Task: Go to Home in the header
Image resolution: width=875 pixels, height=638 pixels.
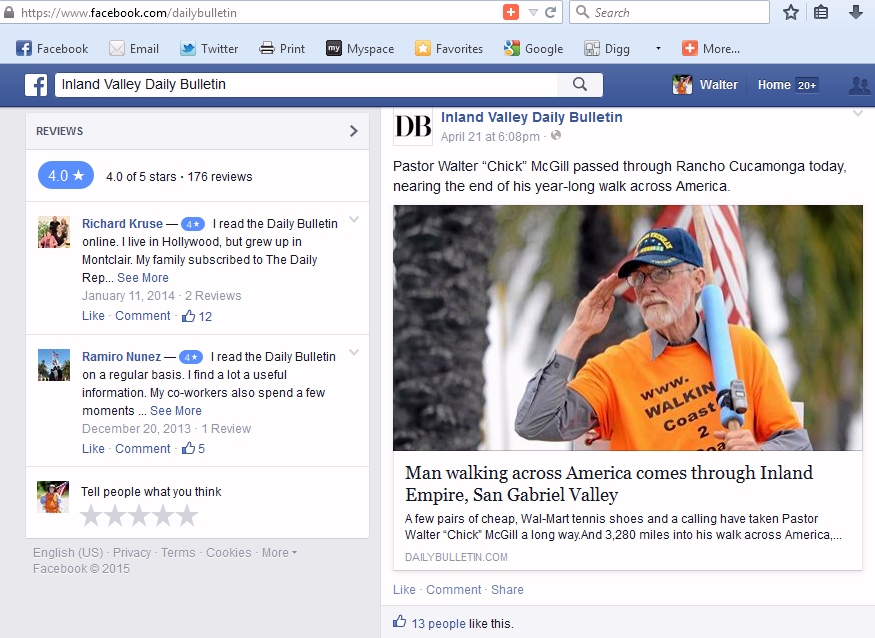Action: 774,85
